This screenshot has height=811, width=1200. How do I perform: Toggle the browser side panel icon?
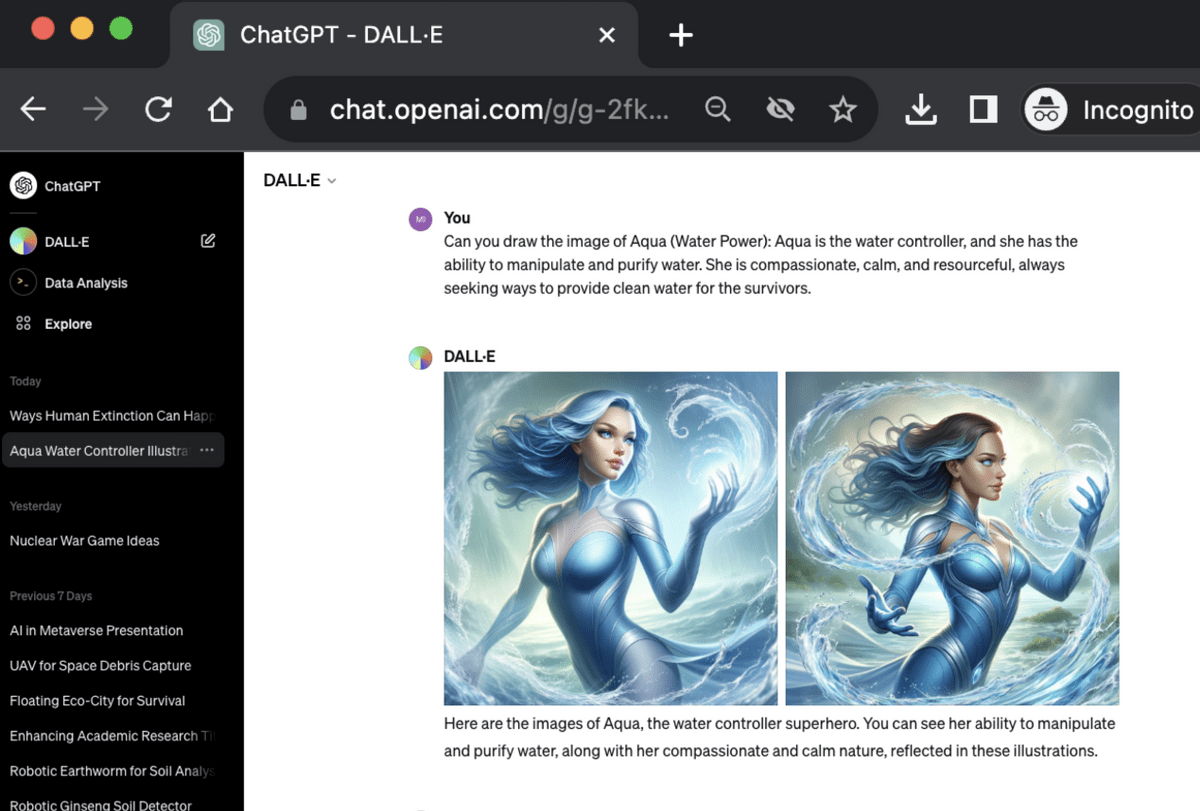984,110
